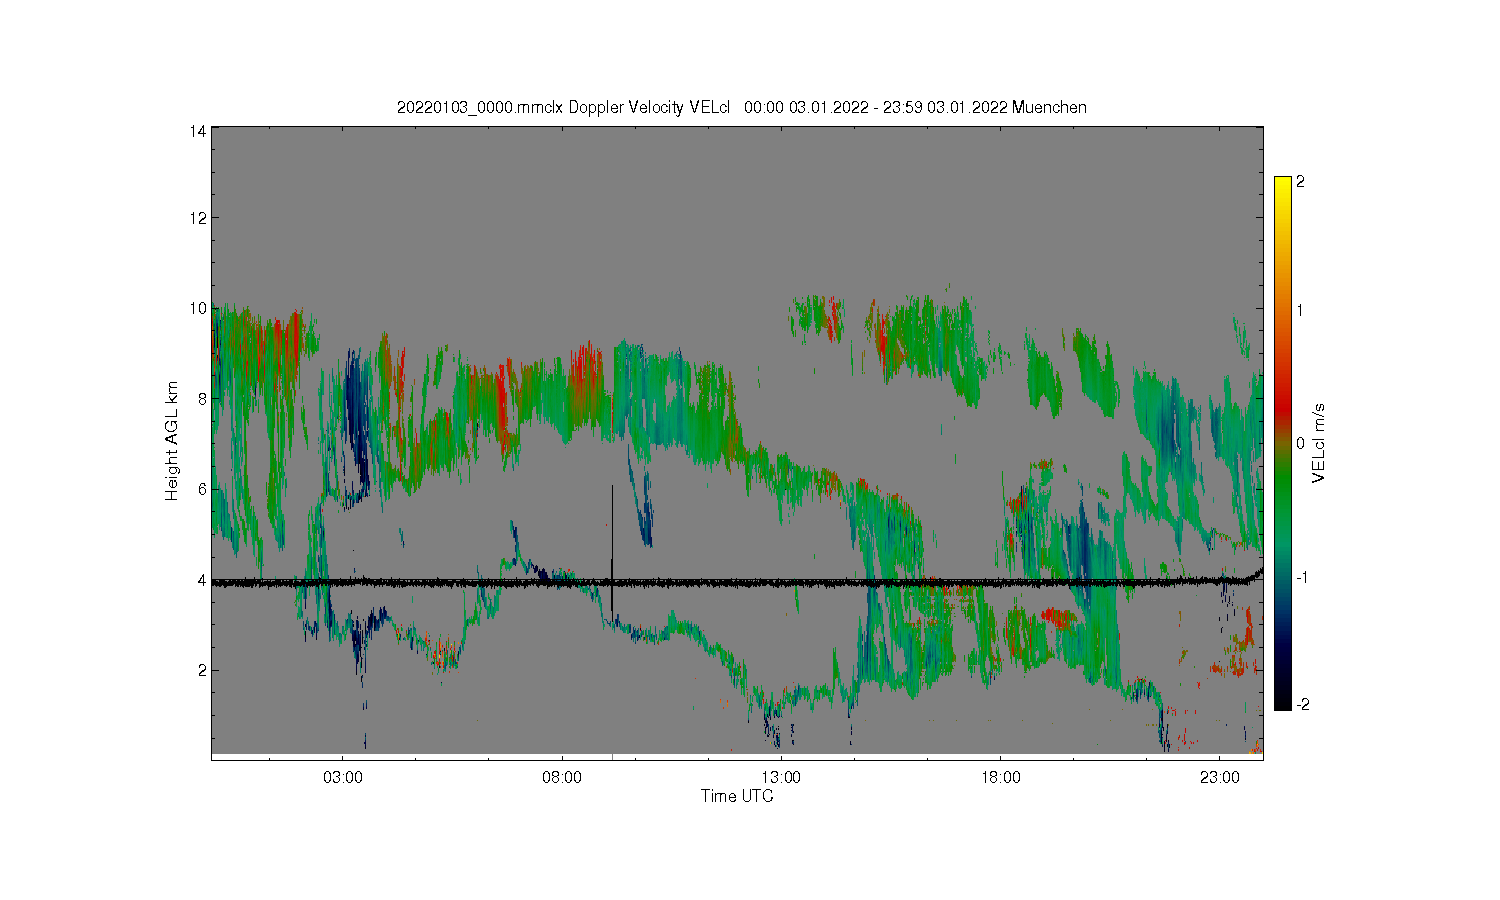Click the 23:00 time tick label
1500x900 pixels.
pyautogui.click(x=1219, y=777)
